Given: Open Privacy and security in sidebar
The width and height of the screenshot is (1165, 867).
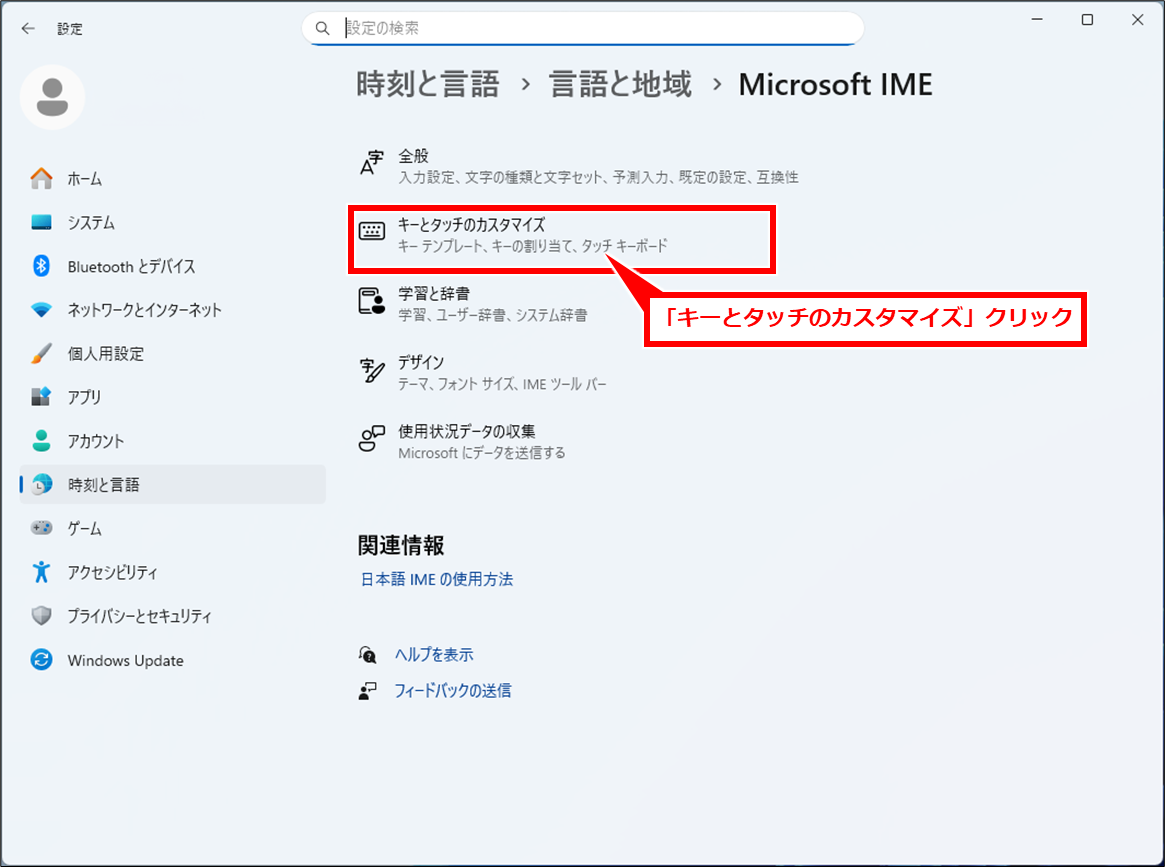Looking at the screenshot, I should (x=139, y=616).
